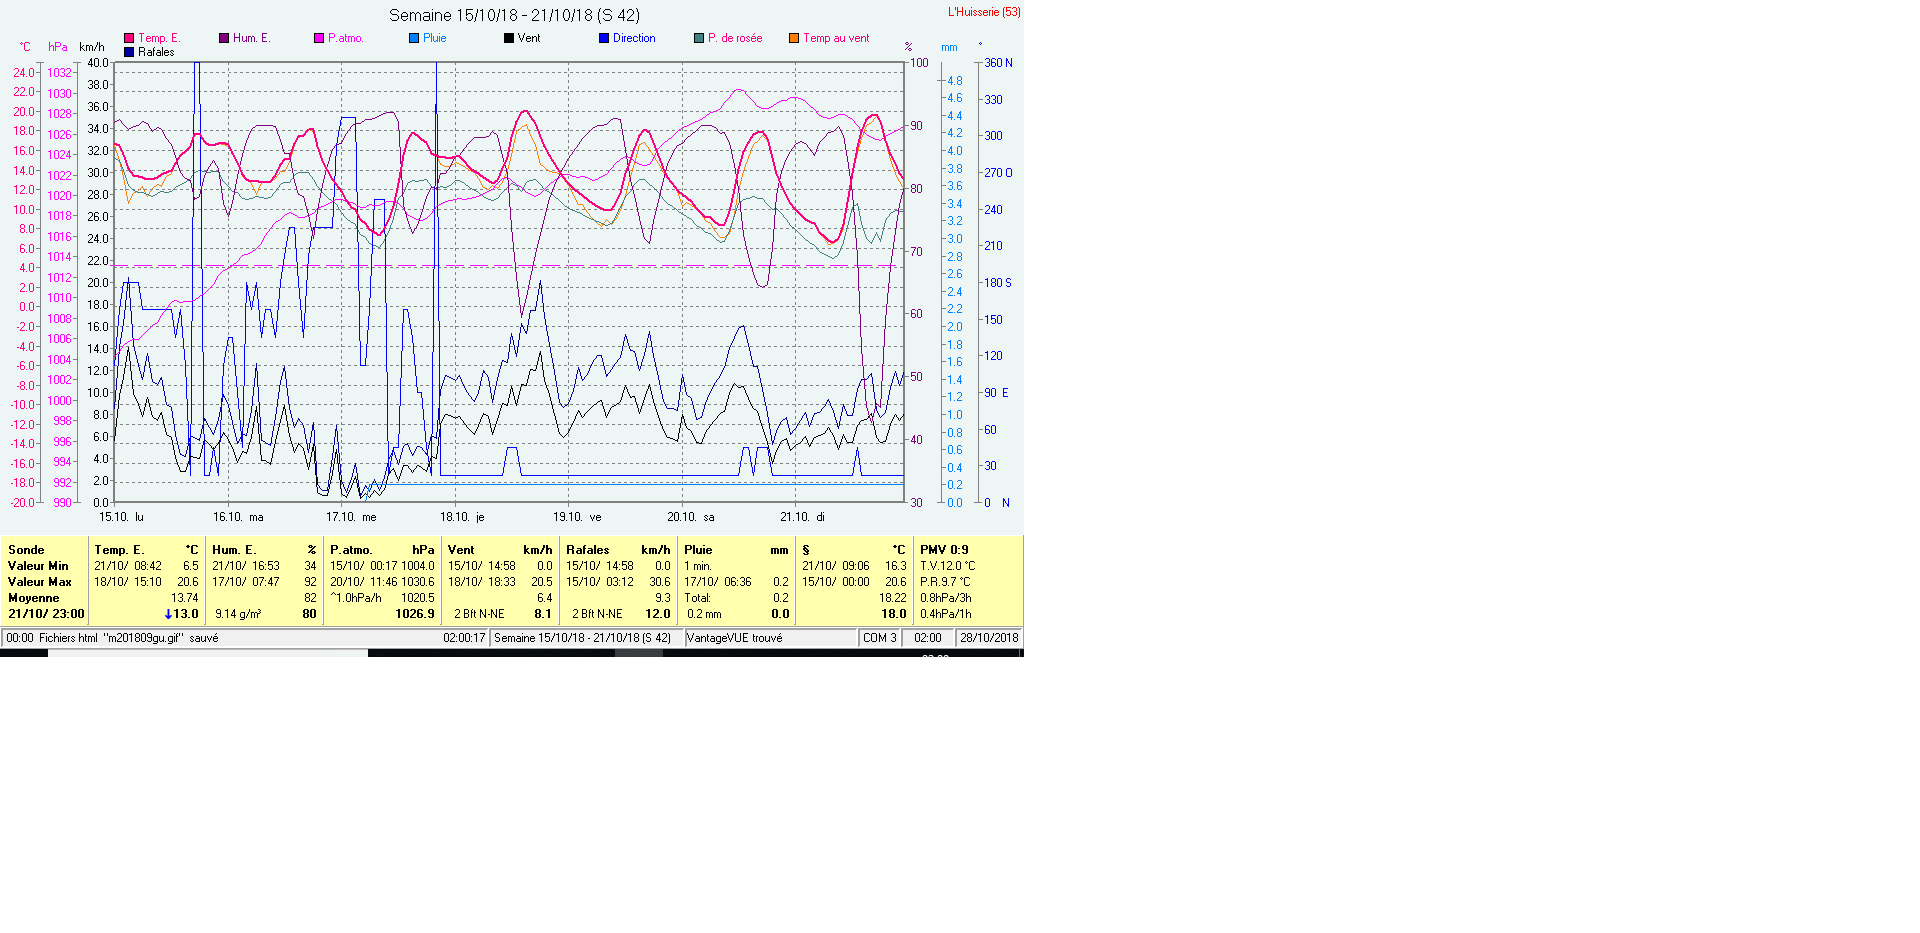Click the purple Hum. E. legend swatch
The image size is (1920, 933).
point(224,38)
